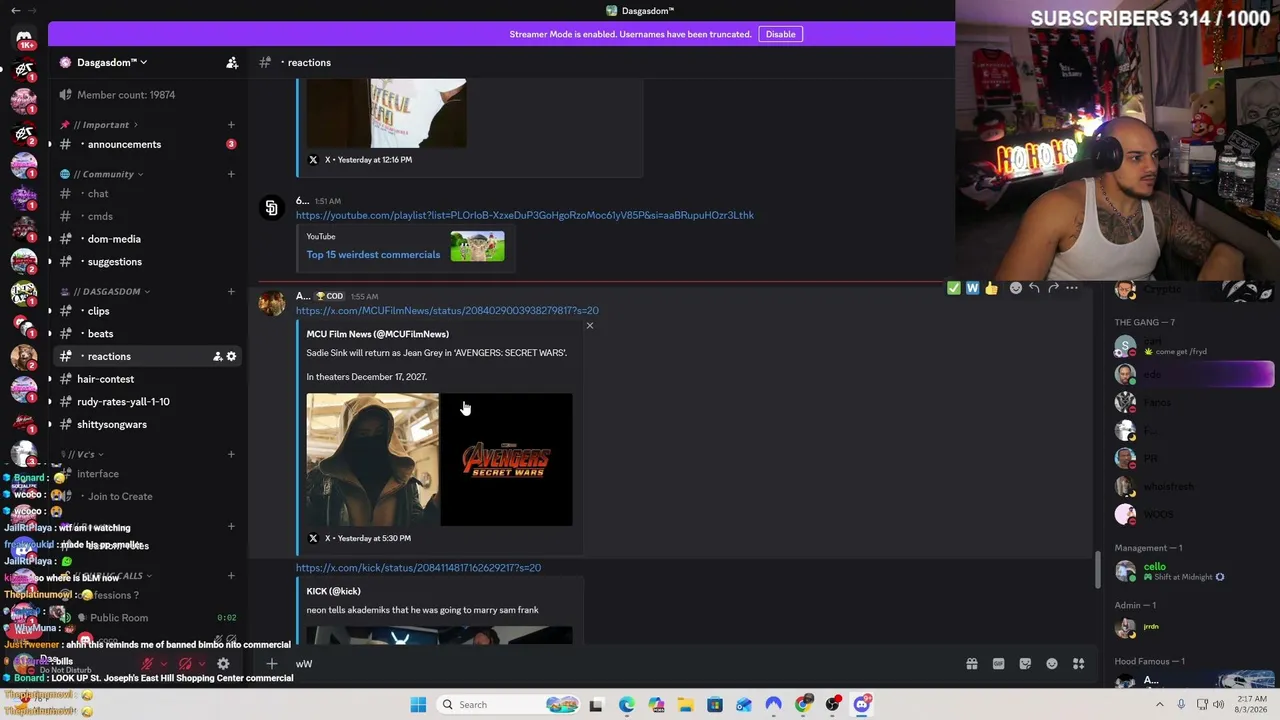
Task: Open the YouTube playlist link
Action: 525,215
